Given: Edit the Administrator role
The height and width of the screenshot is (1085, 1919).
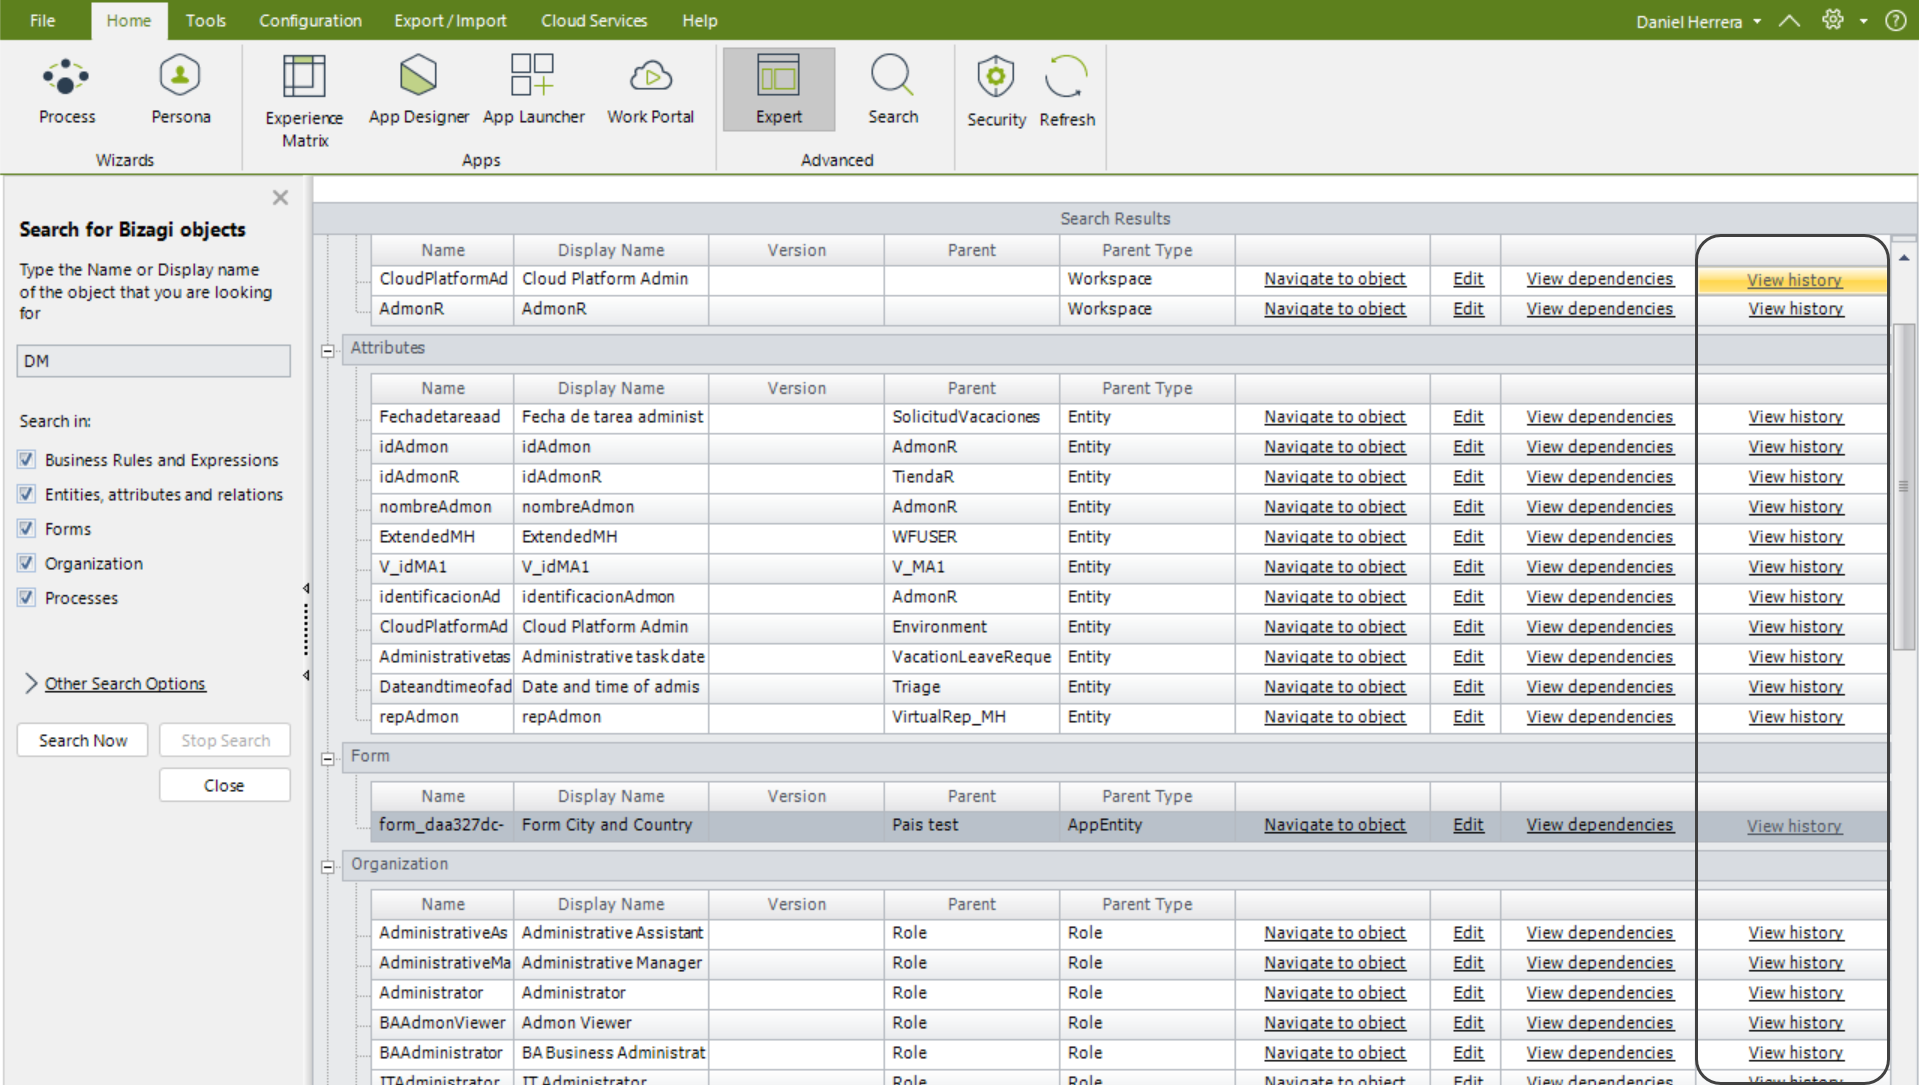Looking at the screenshot, I should pyautogui.click(x=1468, y=993).
